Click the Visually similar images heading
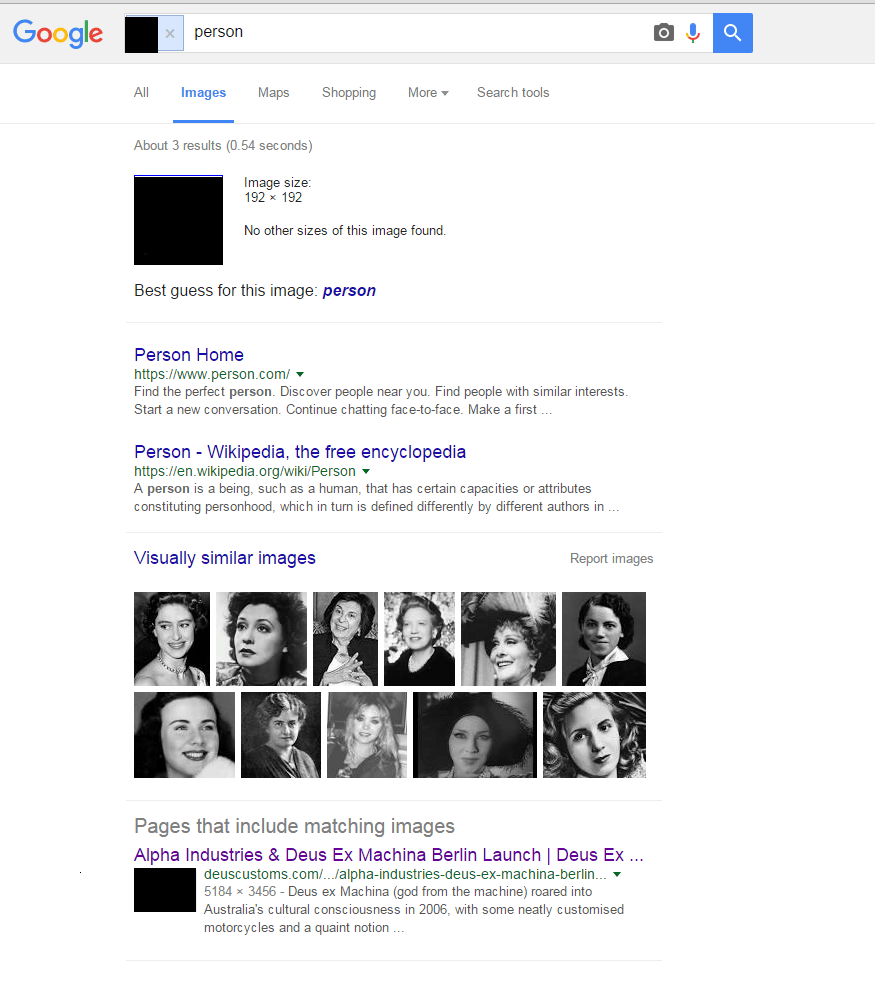Viewport: 875px width, 1002px height. (225, 558)
